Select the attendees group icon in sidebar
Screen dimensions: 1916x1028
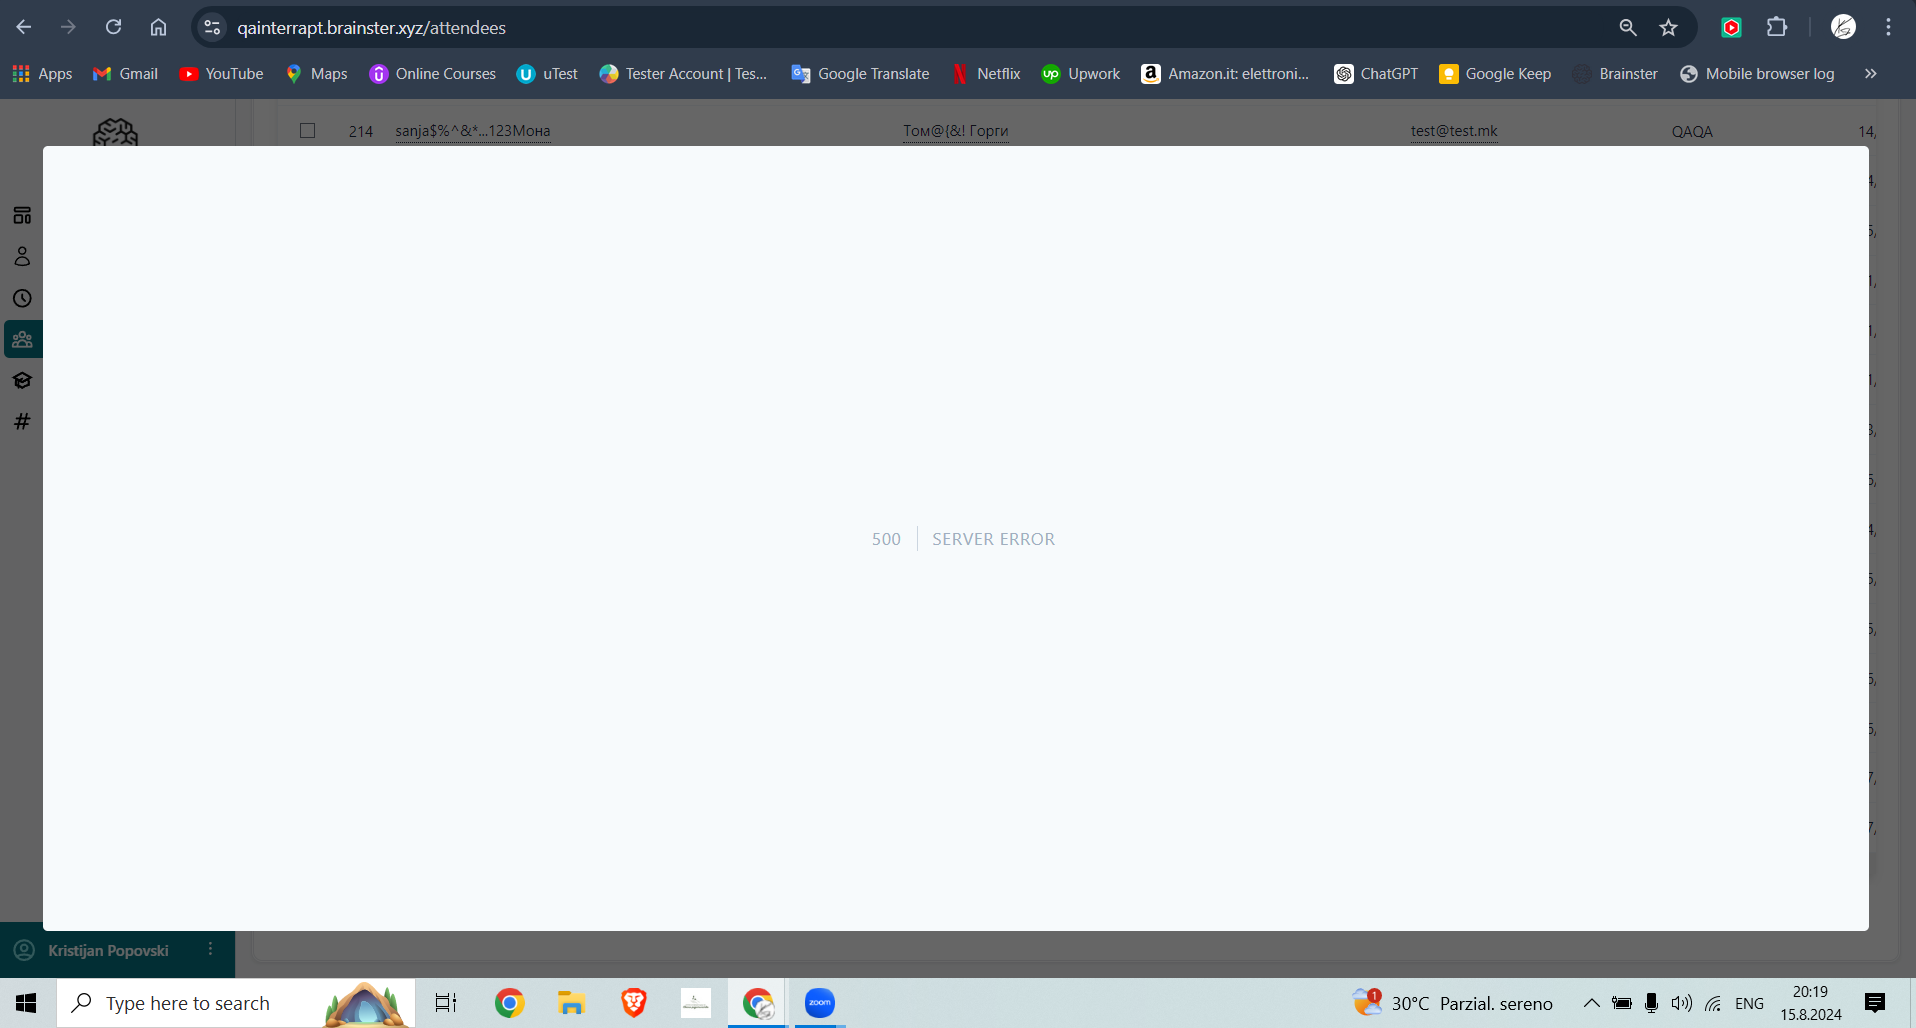tap(22, 340)
